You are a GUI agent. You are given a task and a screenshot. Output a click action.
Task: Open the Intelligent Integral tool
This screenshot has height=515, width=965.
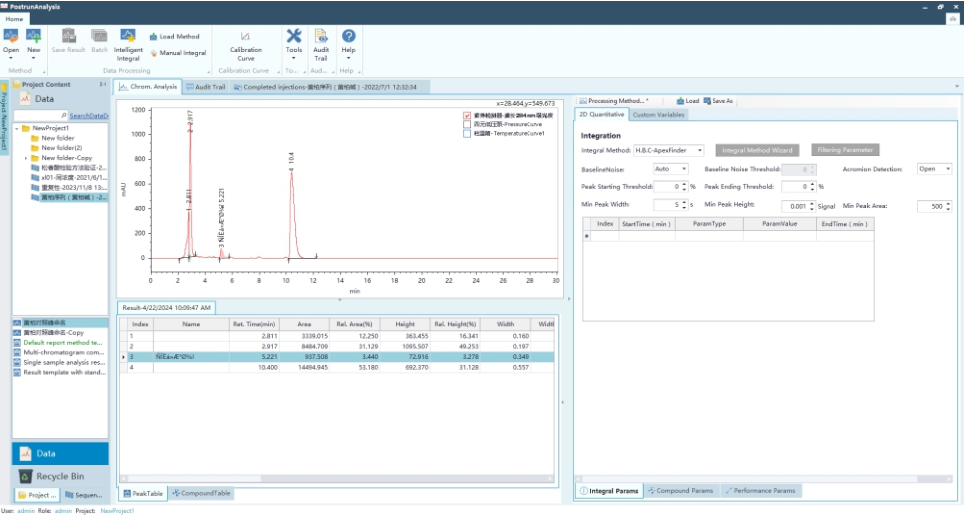pos(128,42)
